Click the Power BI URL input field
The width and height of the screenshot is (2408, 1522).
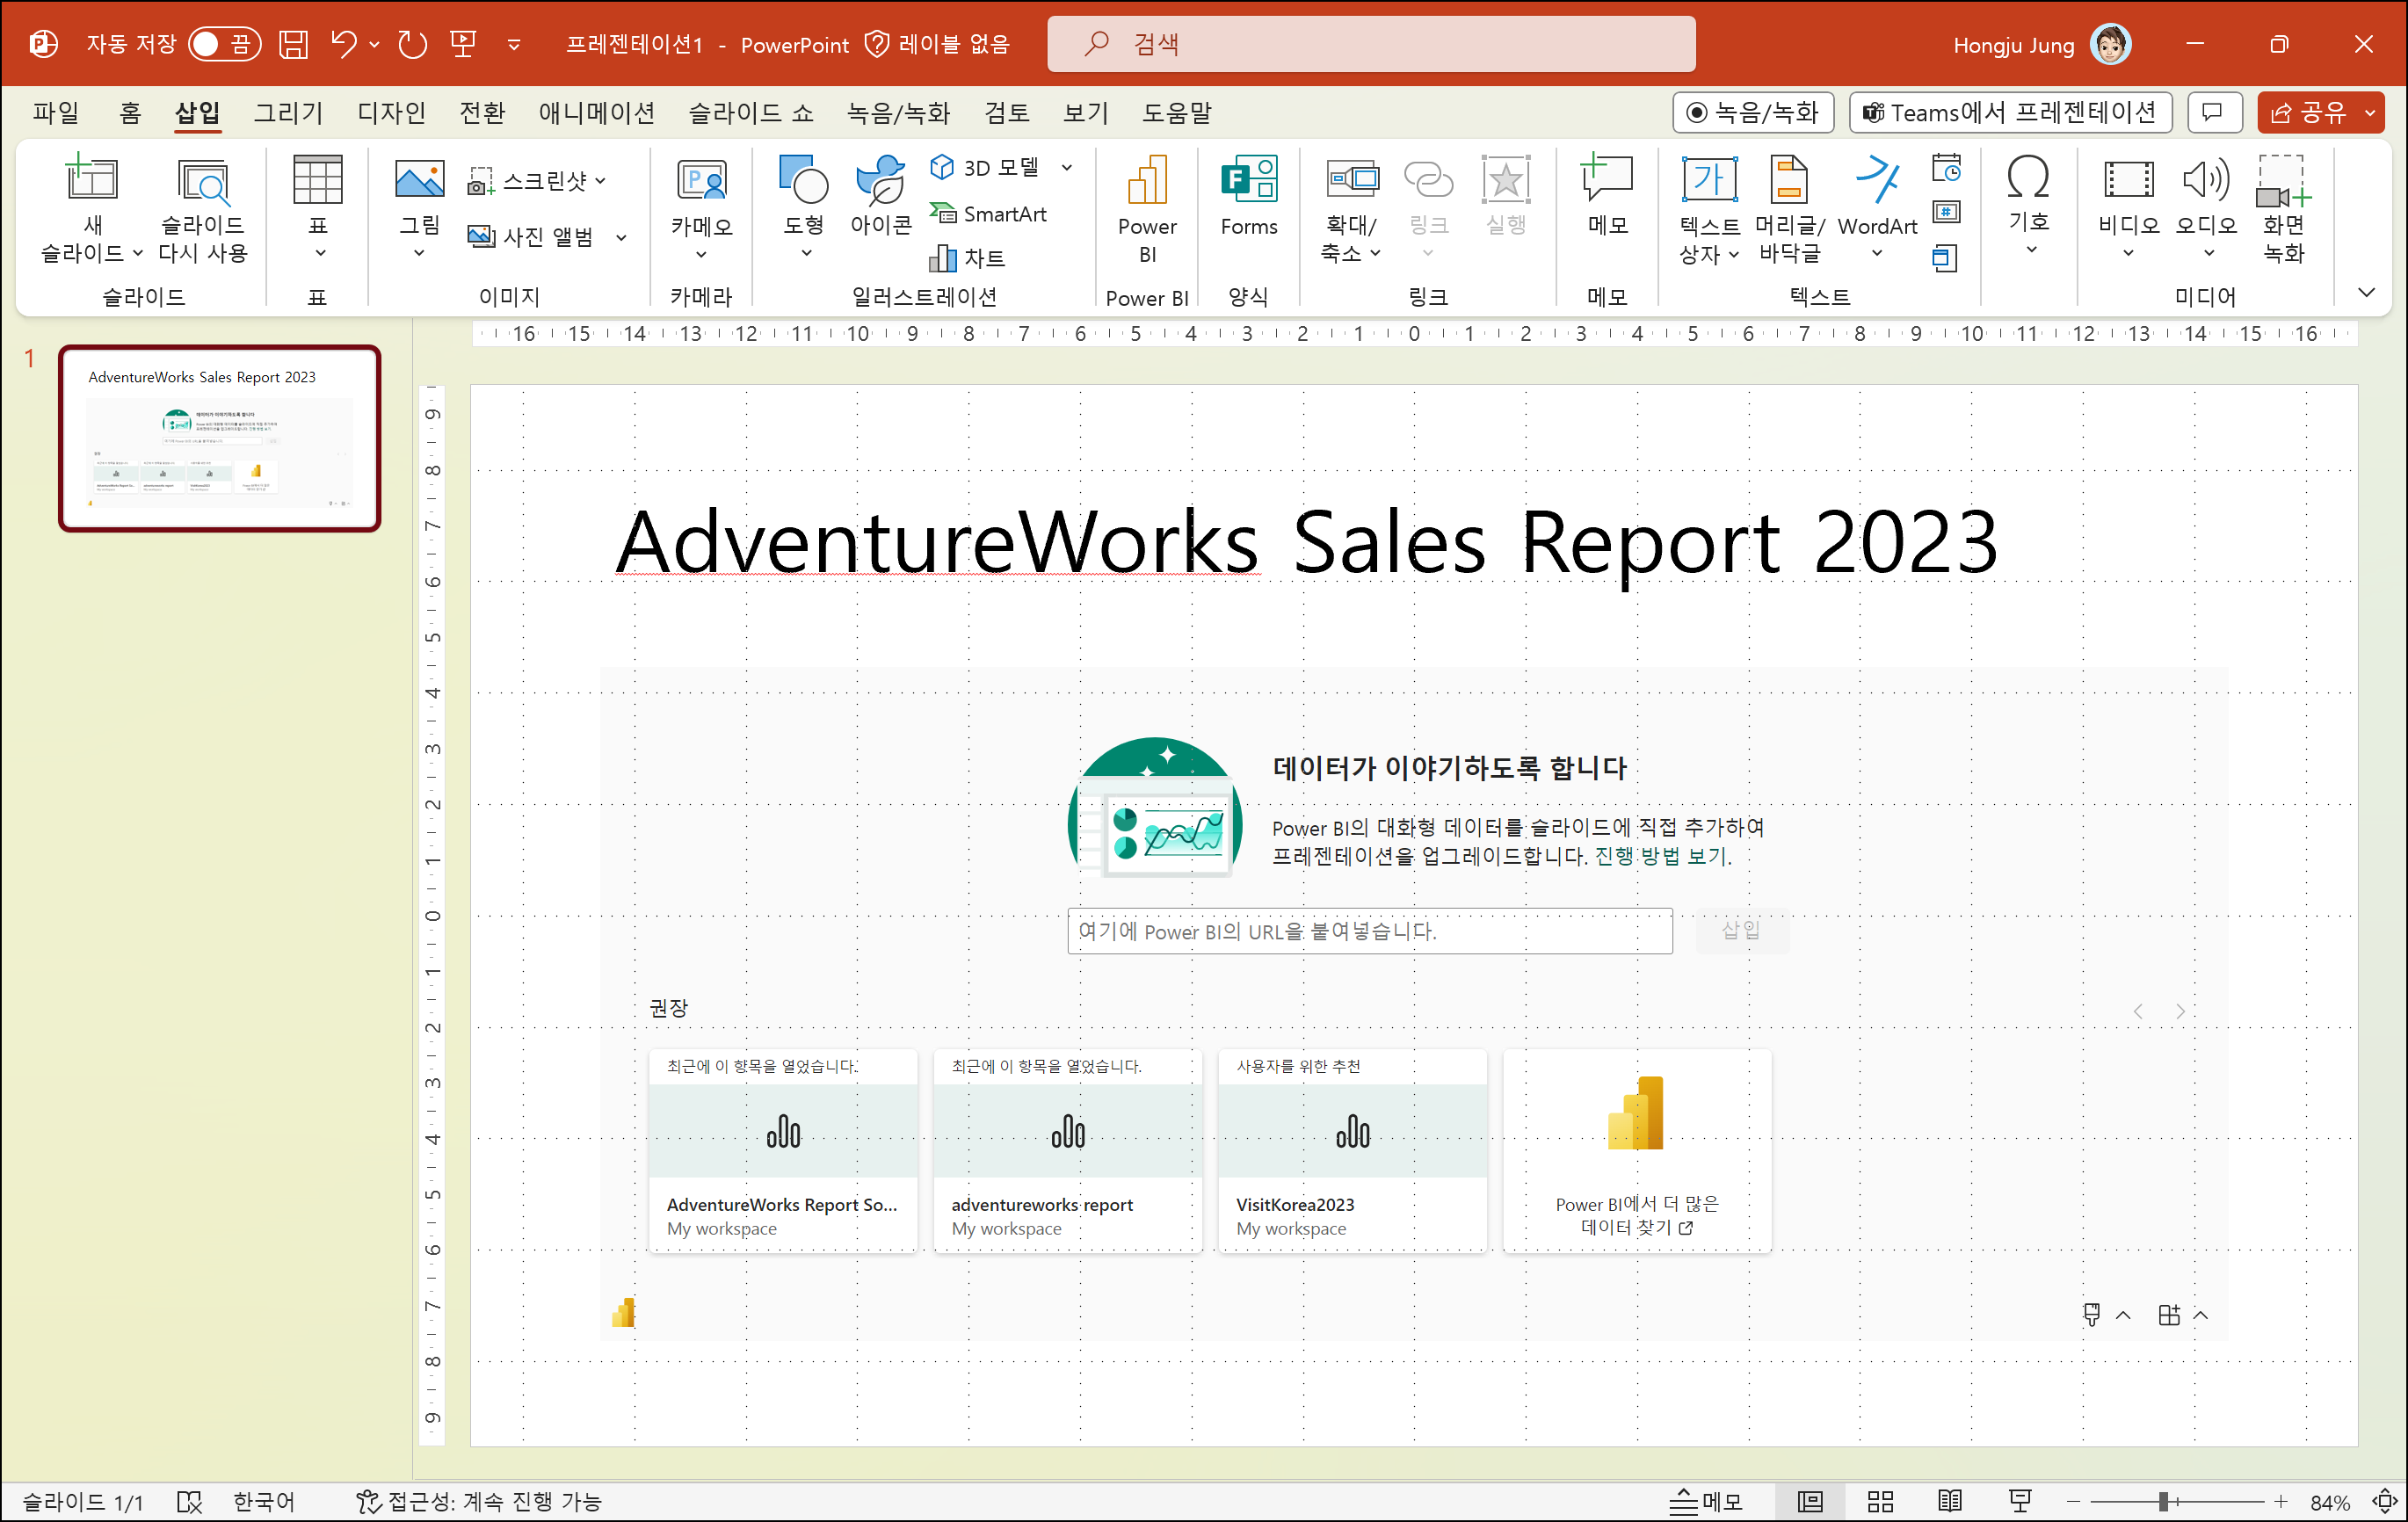click(1369, 931)
